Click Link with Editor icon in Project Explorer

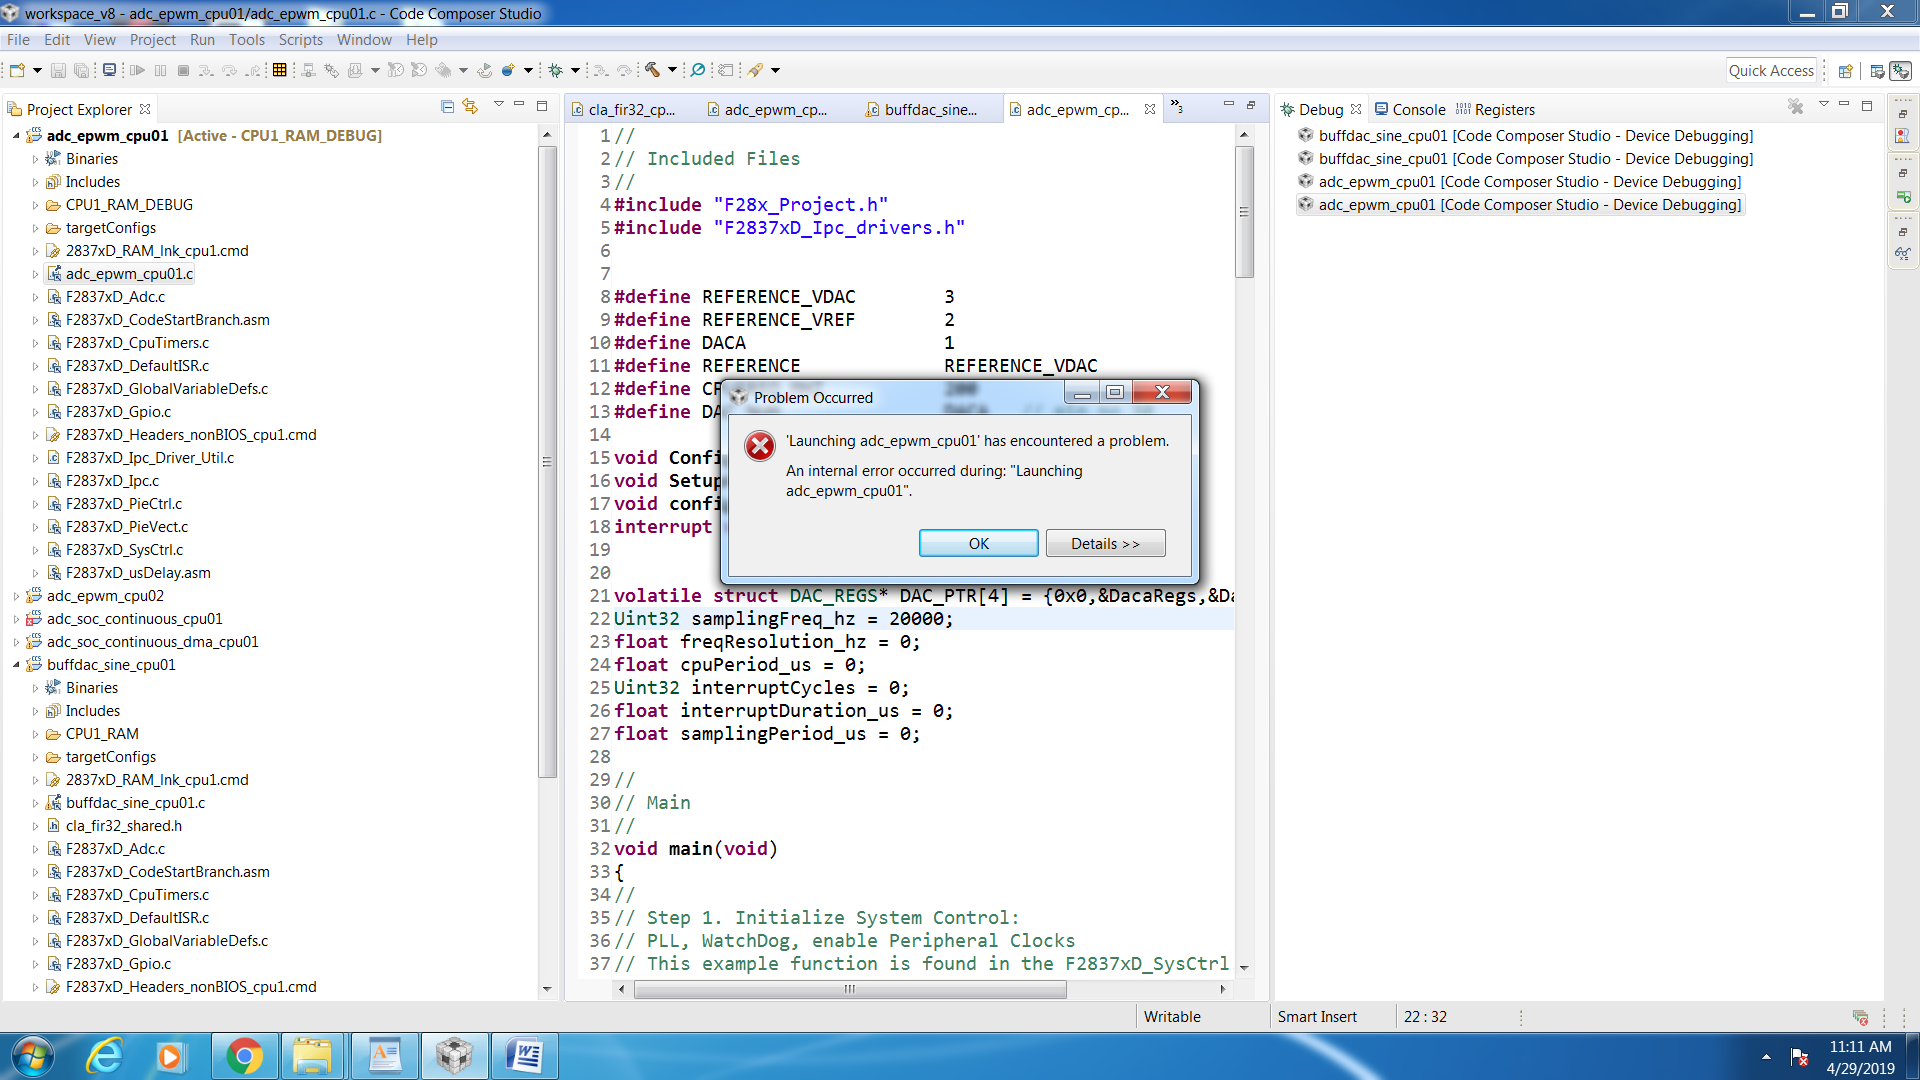pos(470,107)
